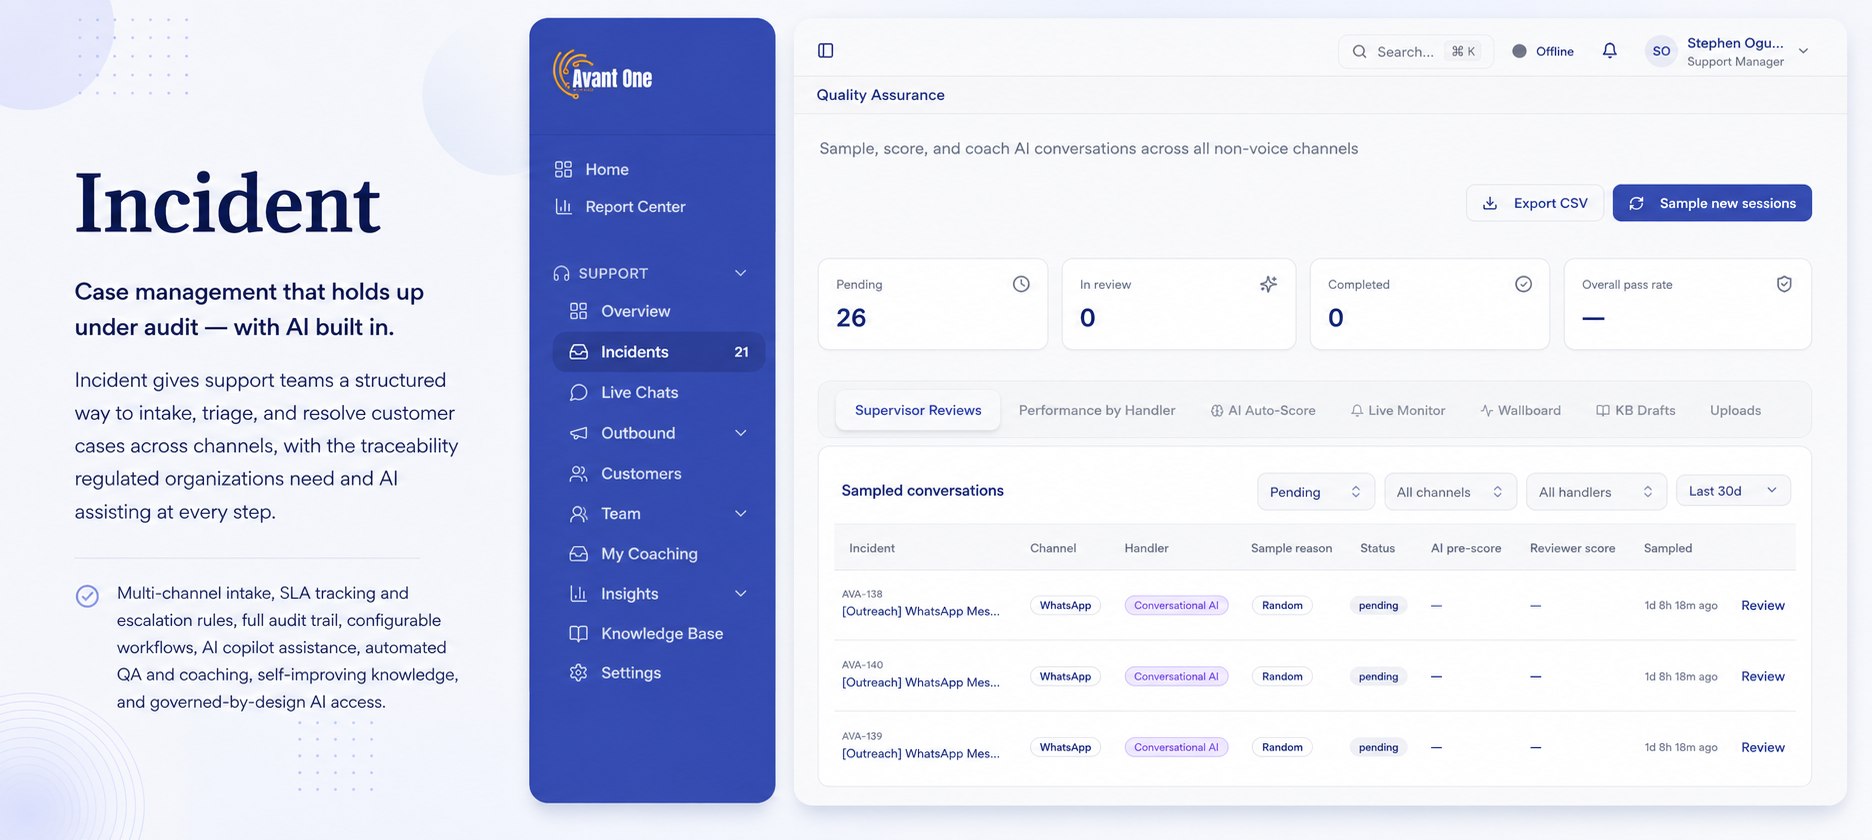Click the Report Center chart icon
Screen dimensions: 1872x840
564,206
